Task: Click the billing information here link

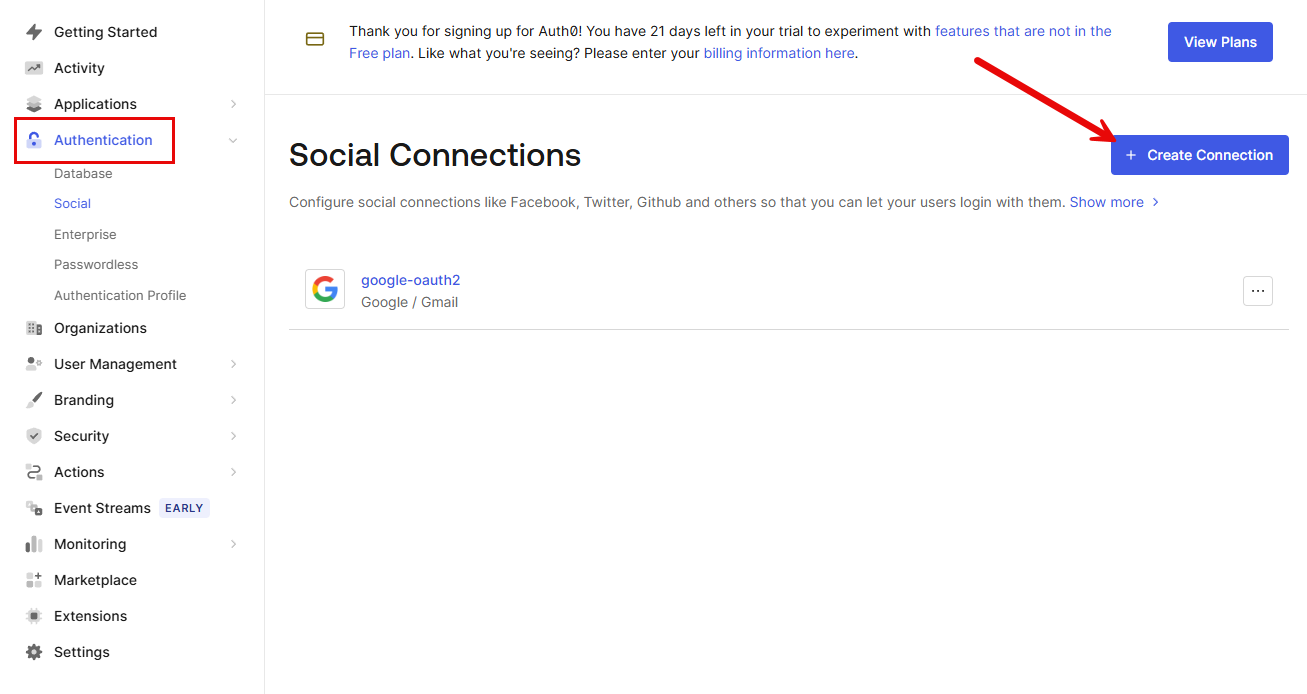Action: pyautogui.click(x=779, y=53)
